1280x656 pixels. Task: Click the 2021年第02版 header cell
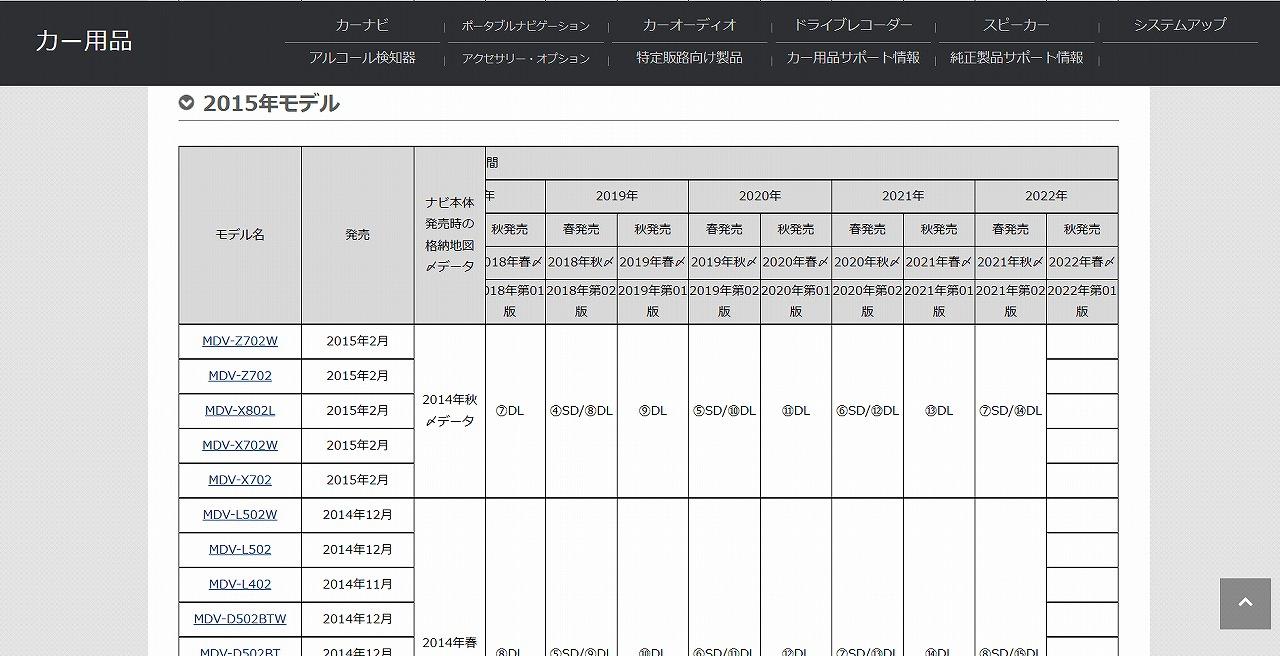click(x=1010, y=301)
